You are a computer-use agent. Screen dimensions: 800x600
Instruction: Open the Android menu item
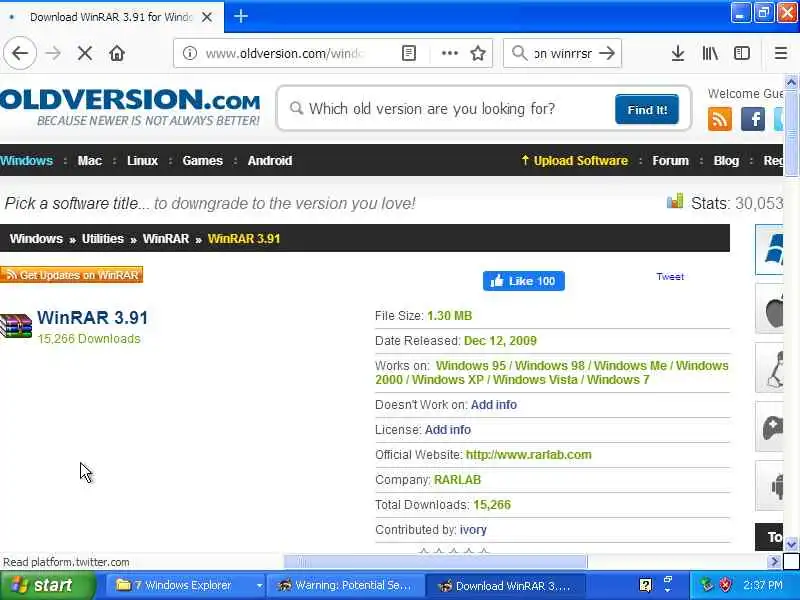tap(270, 161)
